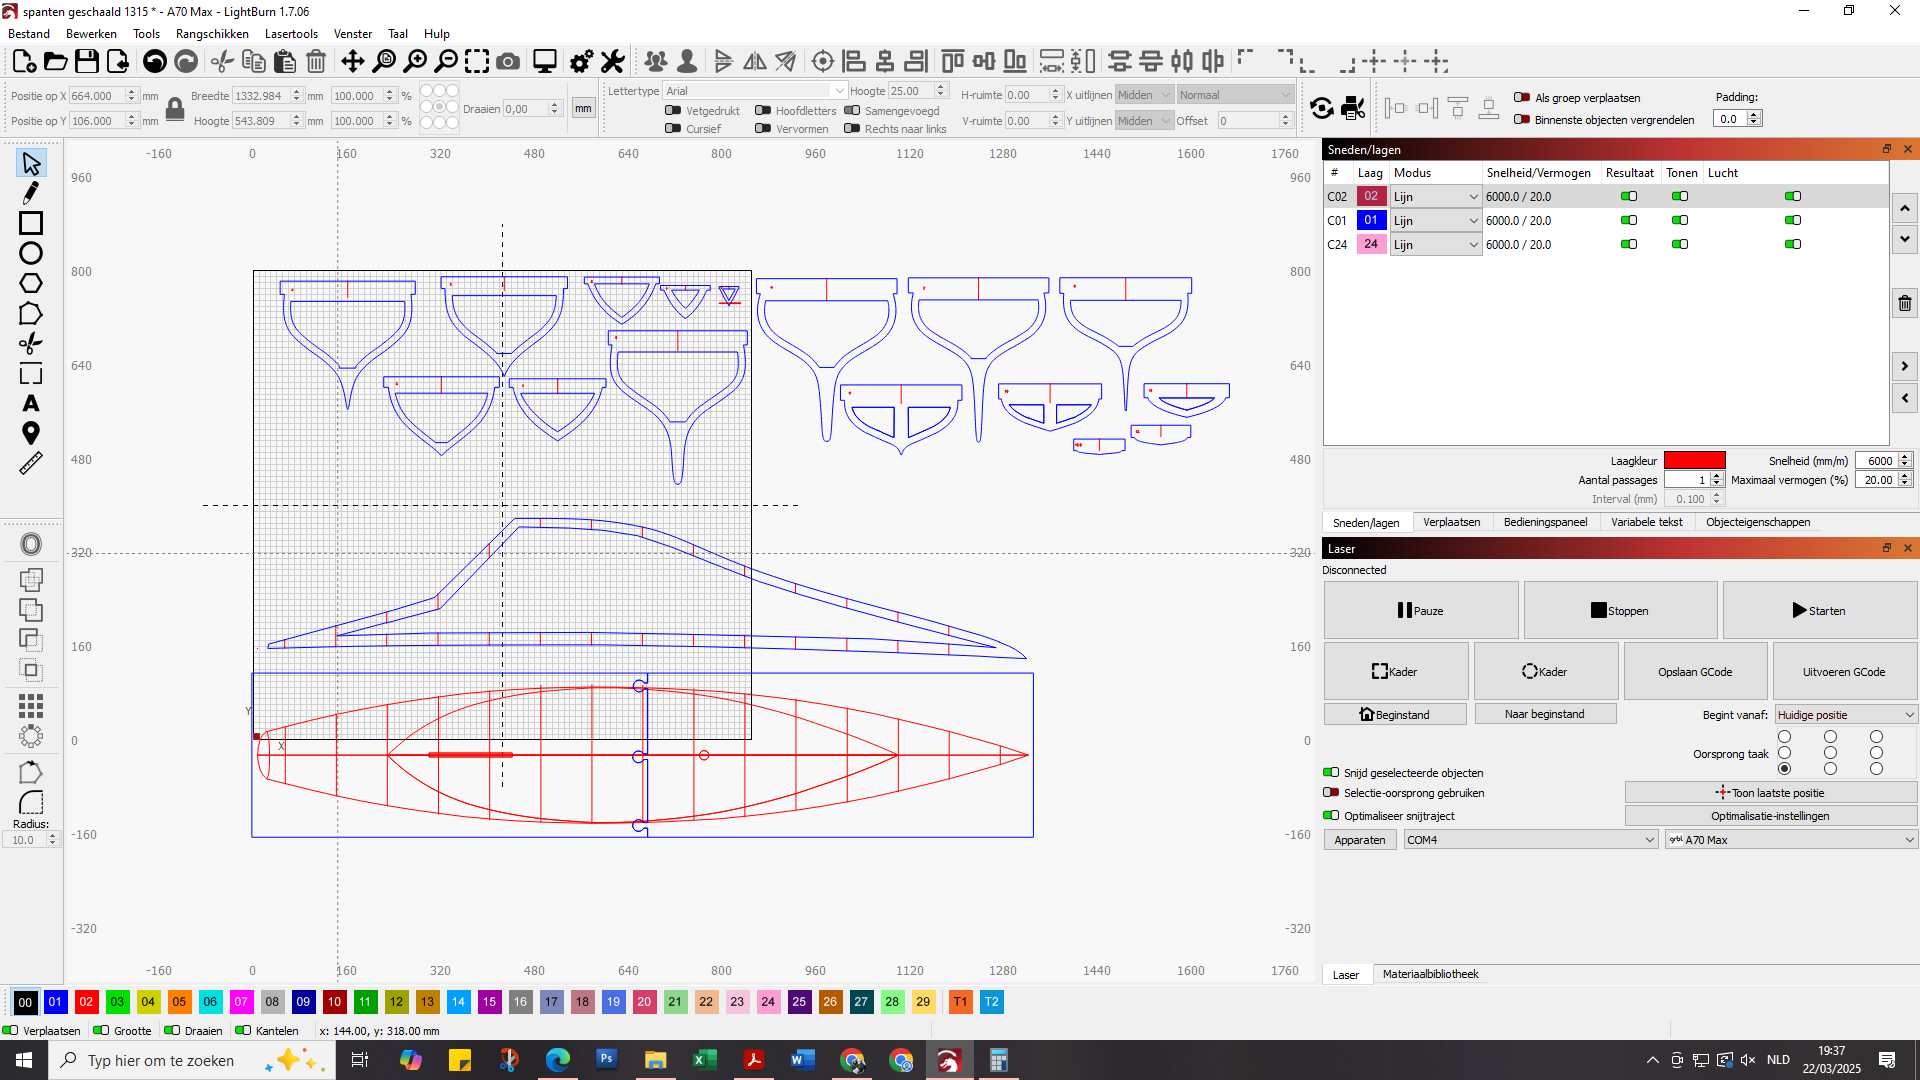Viewport: 1920px width, 1080px height.
Task: Select the arrow selection tool
Action: click(x=31, y=163)
